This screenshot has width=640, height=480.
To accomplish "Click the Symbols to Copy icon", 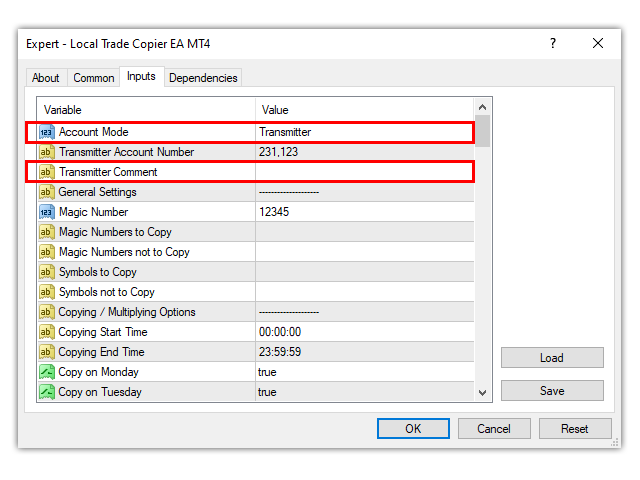I will pyautogui.click(x=46, y=272).
